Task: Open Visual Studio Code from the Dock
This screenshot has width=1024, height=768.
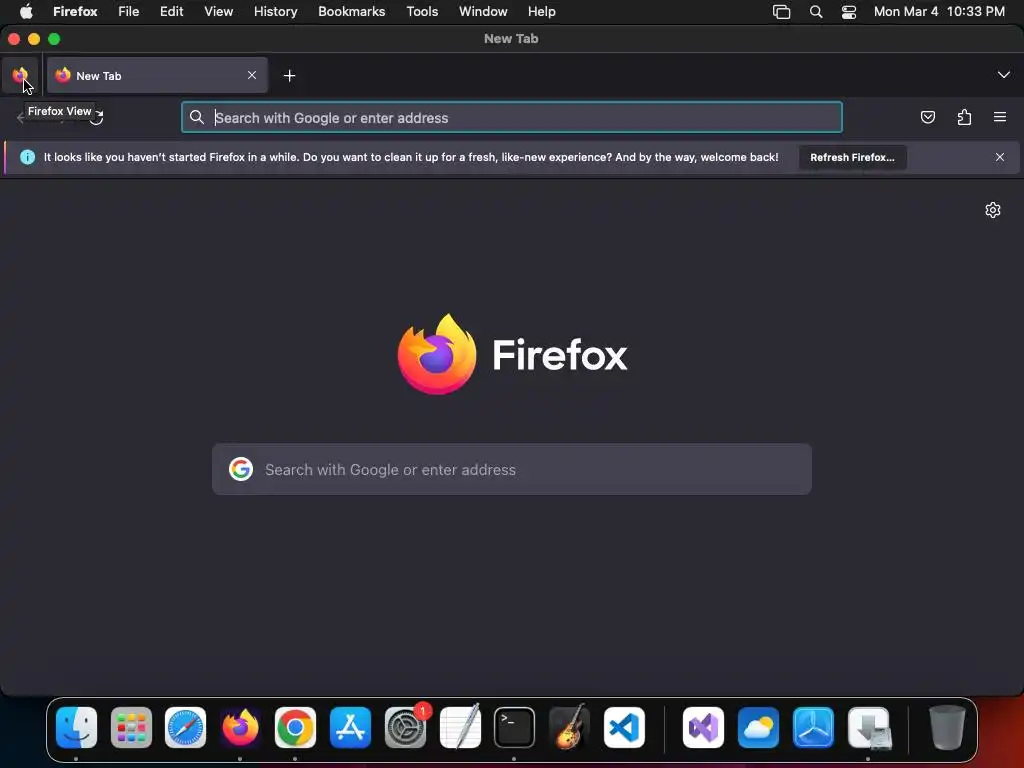Action: pyautogui.click(x=624, y=727)
